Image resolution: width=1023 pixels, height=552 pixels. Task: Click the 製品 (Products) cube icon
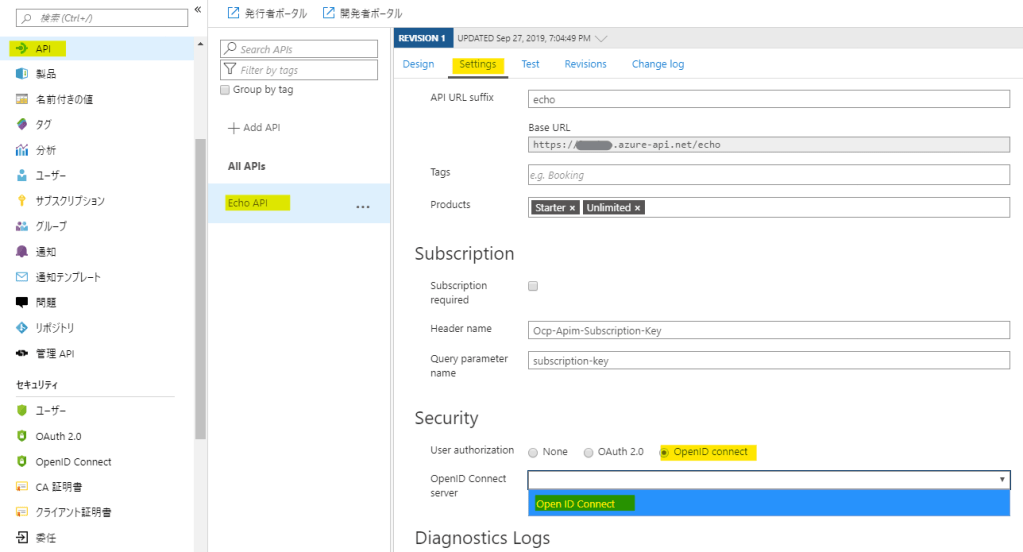(x=21, y=74)
